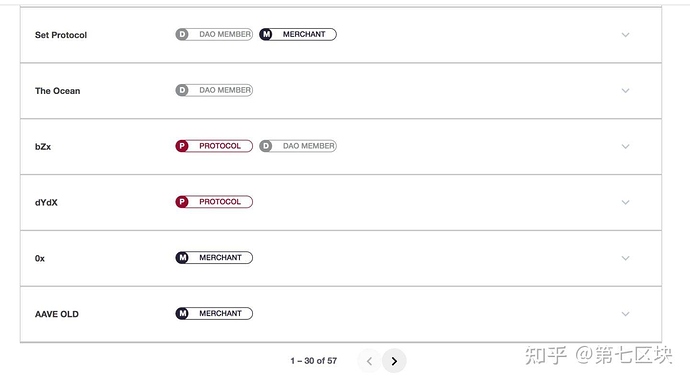690x383 pixels.
Task: Click the D icon in Set Protocol's DAO Member badge
Action: coord(182,34)
